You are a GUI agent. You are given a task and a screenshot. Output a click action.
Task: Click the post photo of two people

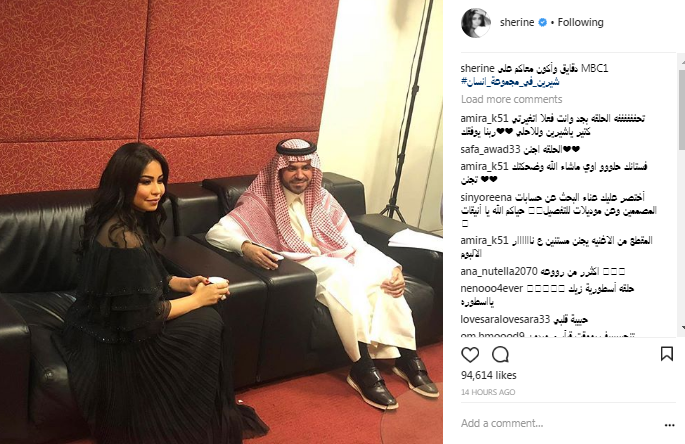point(221,222)
